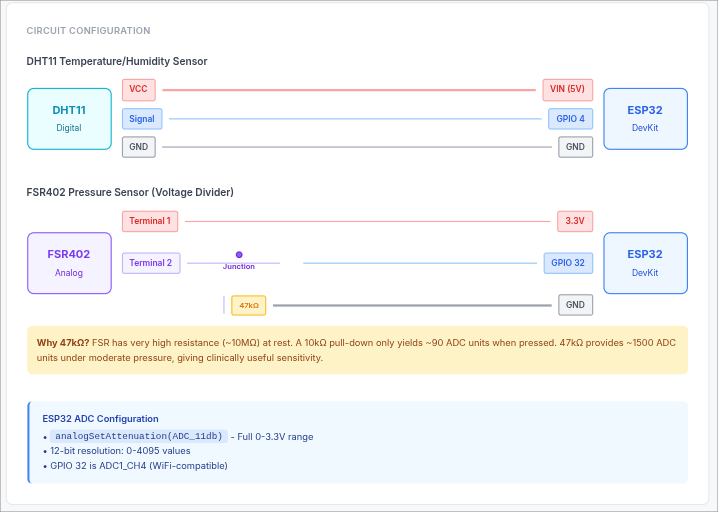
Task: Click the Terminal 1 label
Action: pos(150,221)
